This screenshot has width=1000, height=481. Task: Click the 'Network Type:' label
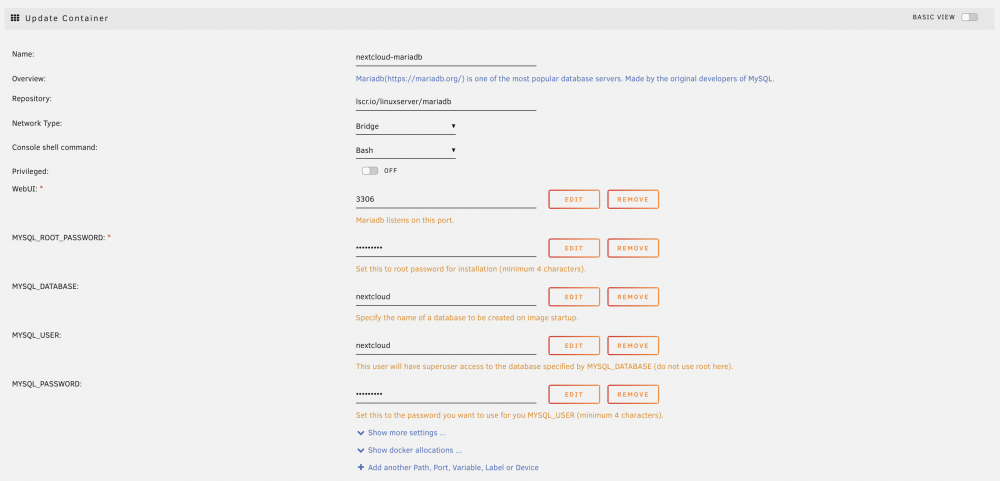click(37, 123)
